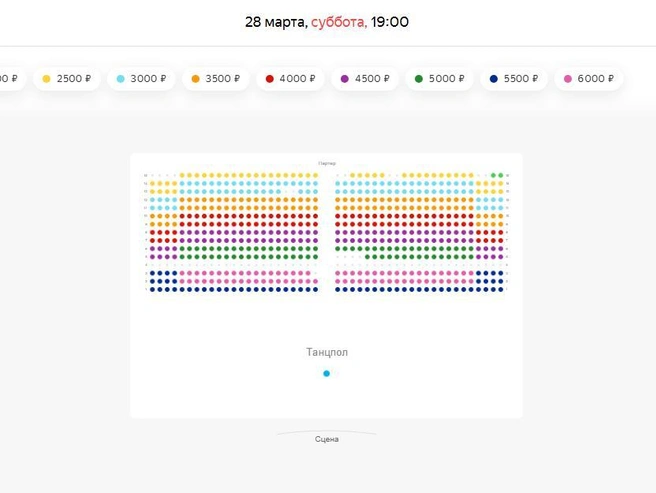Select the 3000 ₽ price filter chip
656x493 pixels.
click(141, 79)
